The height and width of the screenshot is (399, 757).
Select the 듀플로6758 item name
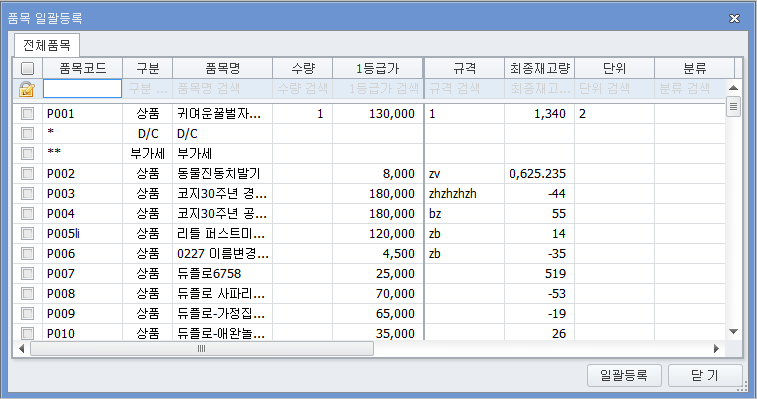click(223, 273)
